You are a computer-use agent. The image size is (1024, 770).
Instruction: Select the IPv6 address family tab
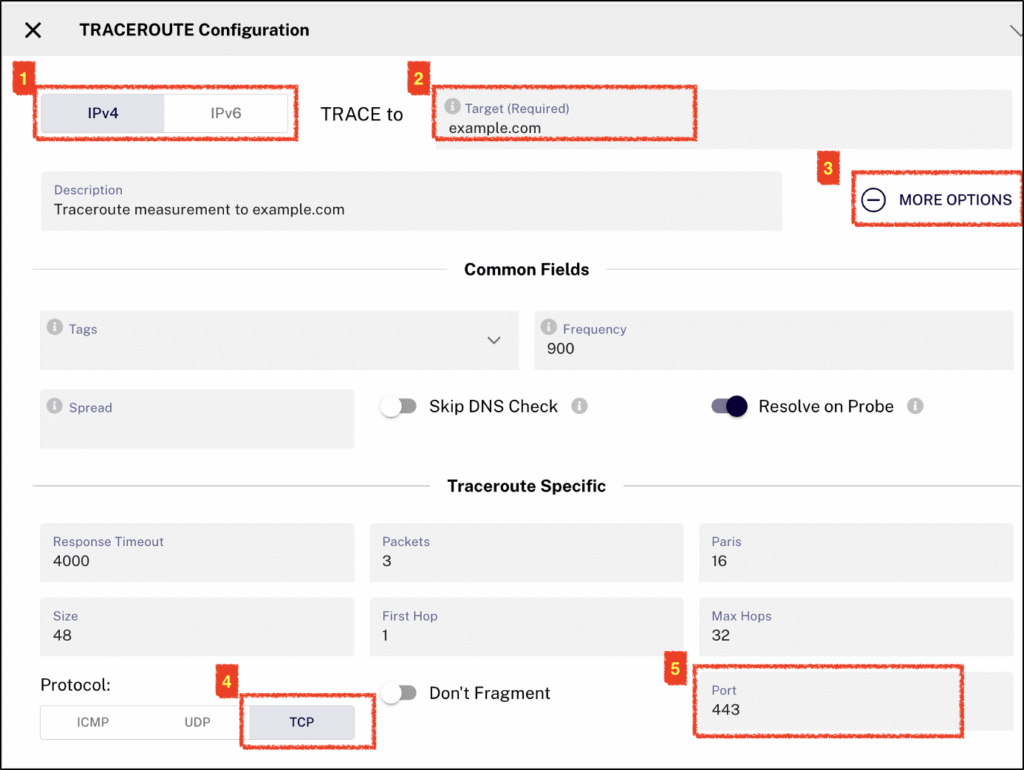pyautogui.click(x=226, y=113)
